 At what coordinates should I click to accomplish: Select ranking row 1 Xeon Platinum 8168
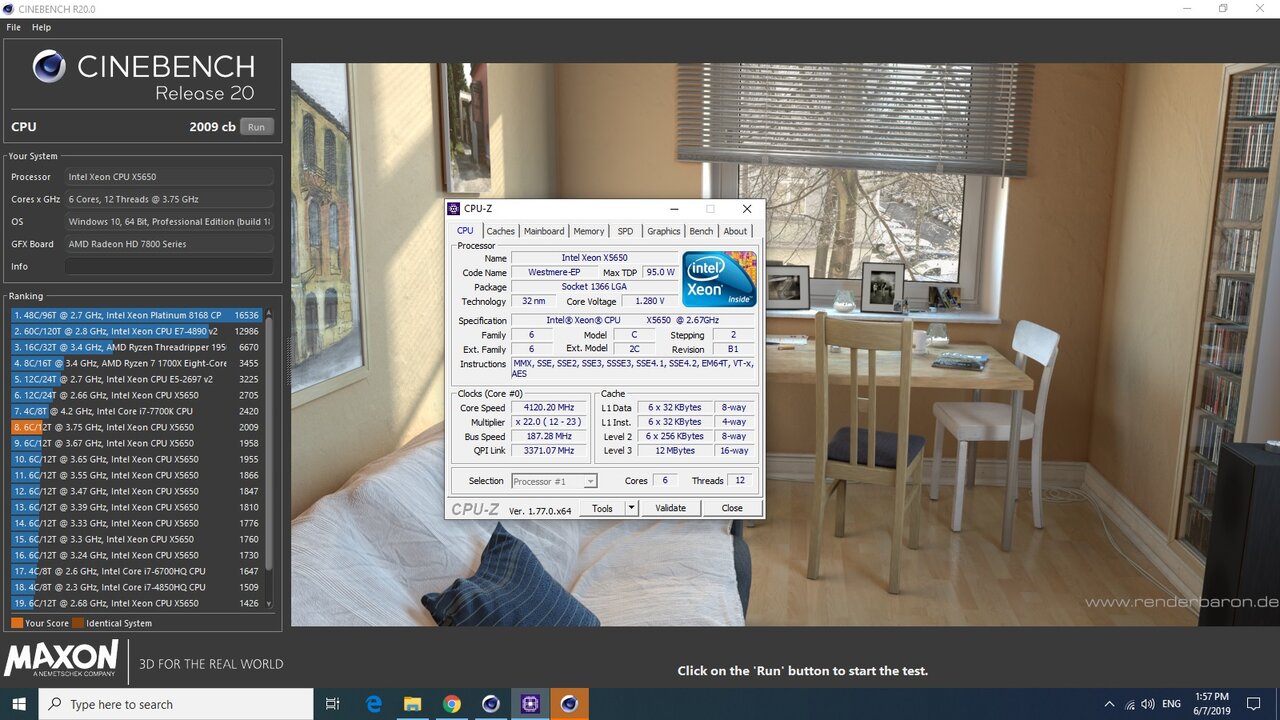(x=137, y=315)
